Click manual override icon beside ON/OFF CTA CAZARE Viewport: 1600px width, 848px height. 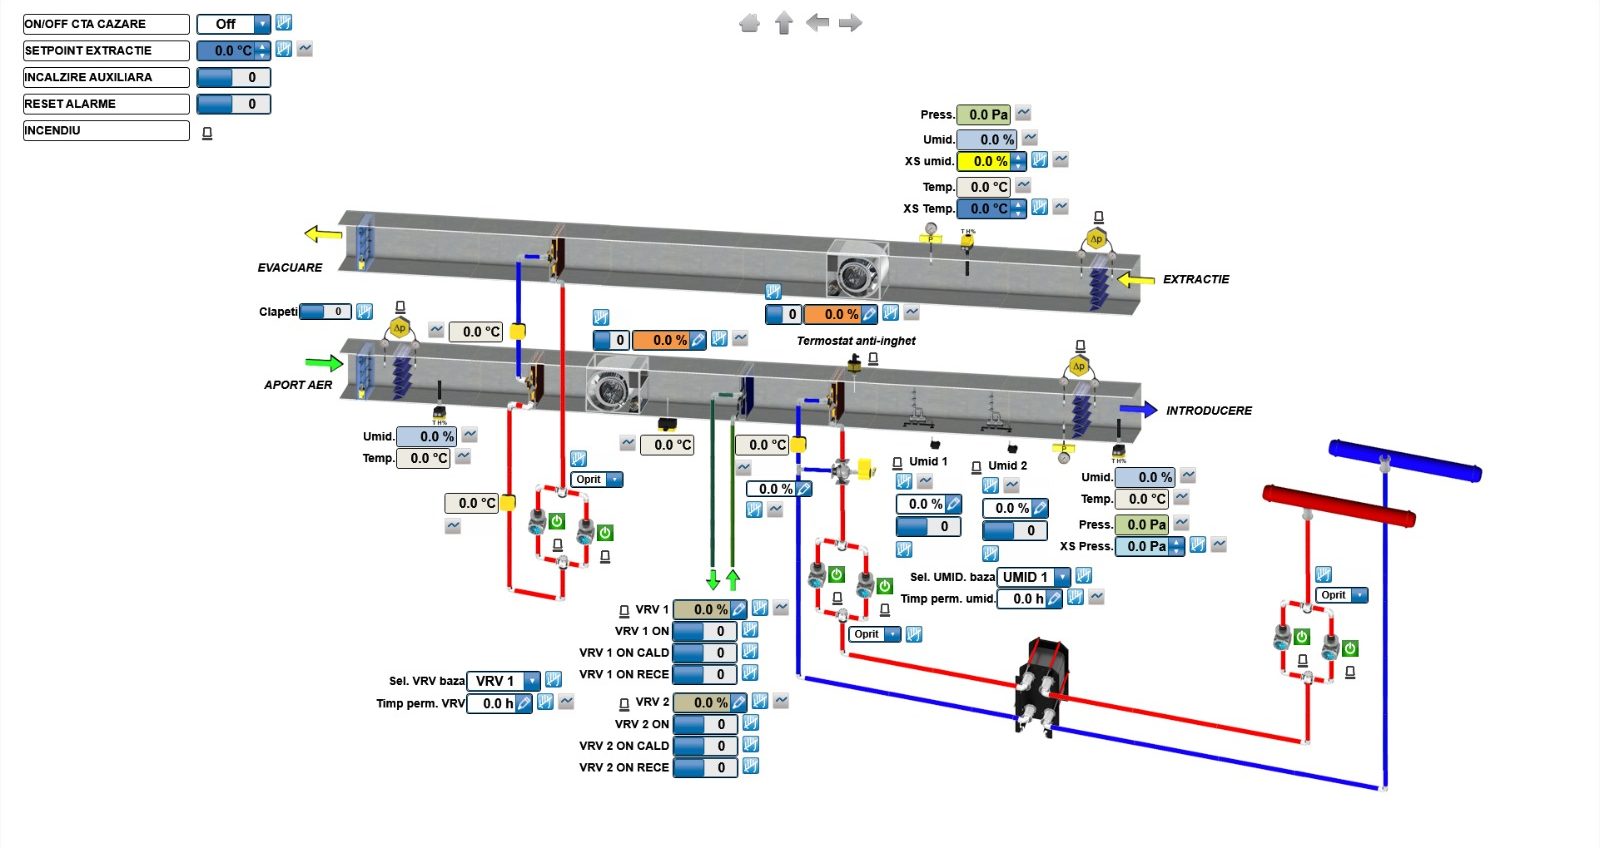point(284,23)
